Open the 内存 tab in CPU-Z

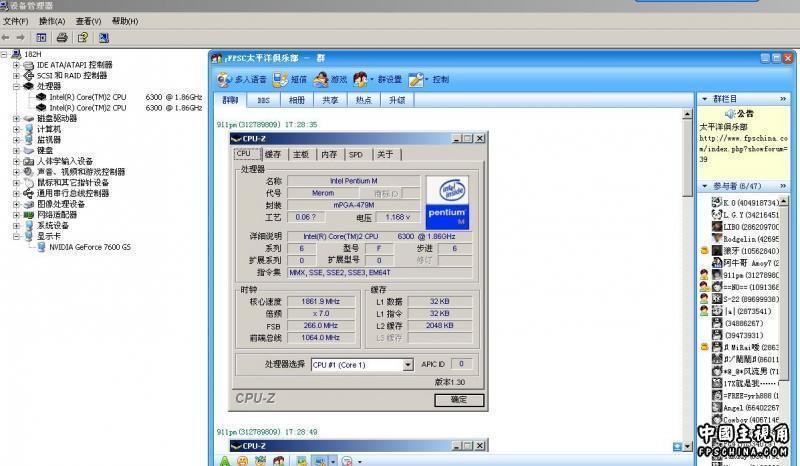329,154
